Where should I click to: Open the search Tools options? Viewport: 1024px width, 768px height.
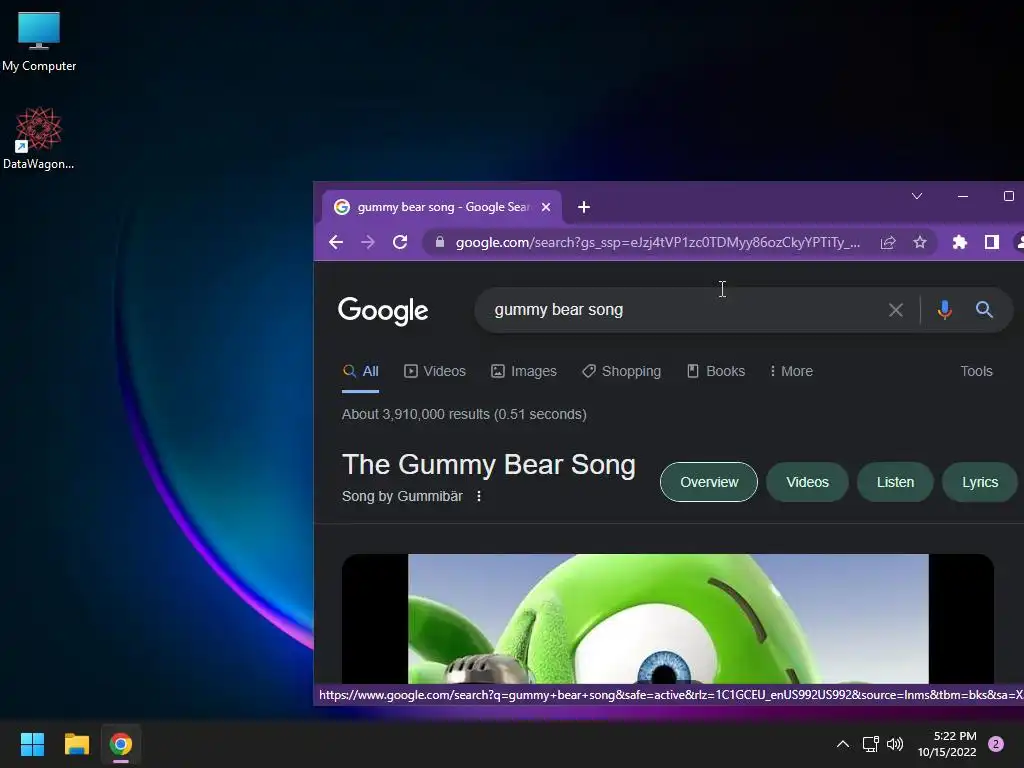pos(976,371)
